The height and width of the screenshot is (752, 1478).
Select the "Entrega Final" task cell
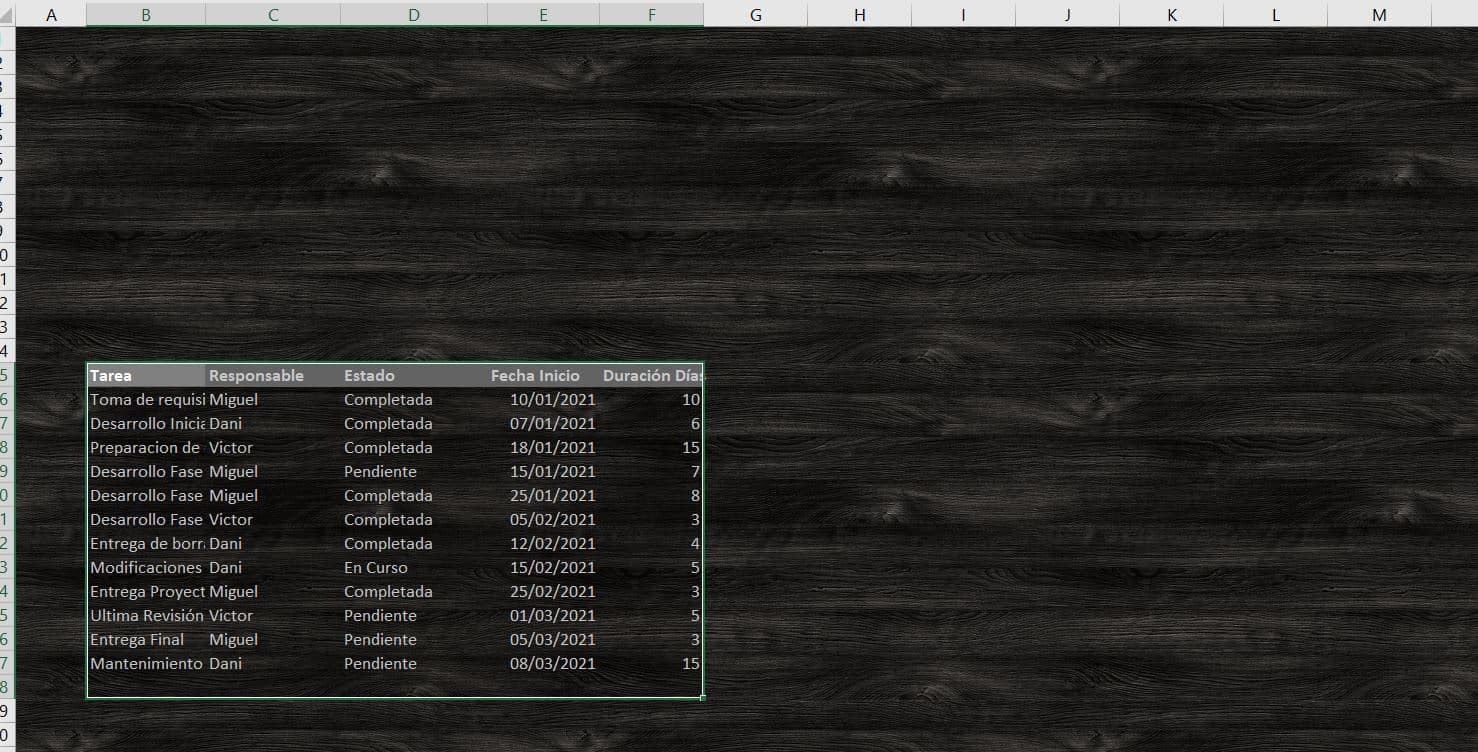tap(147, 640)
